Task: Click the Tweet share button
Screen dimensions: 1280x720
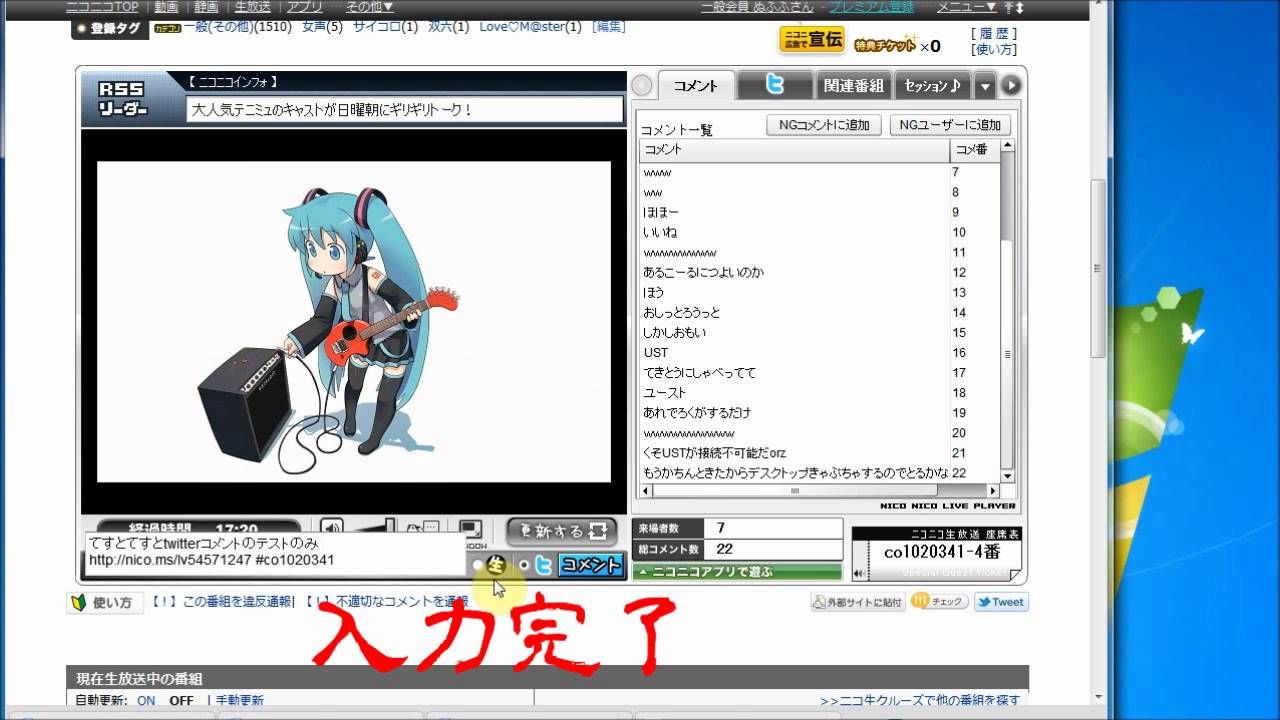Action: tap(1000, 602)
